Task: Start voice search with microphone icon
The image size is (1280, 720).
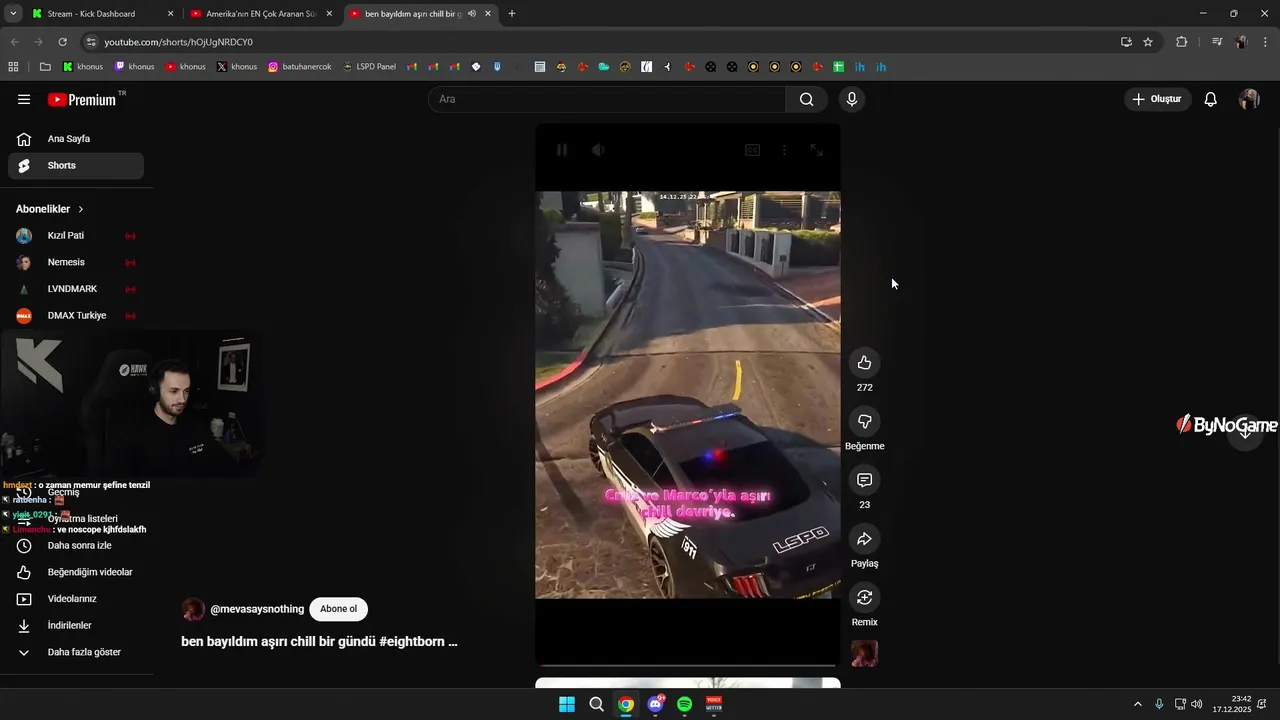Action: [x=852, y=99]
